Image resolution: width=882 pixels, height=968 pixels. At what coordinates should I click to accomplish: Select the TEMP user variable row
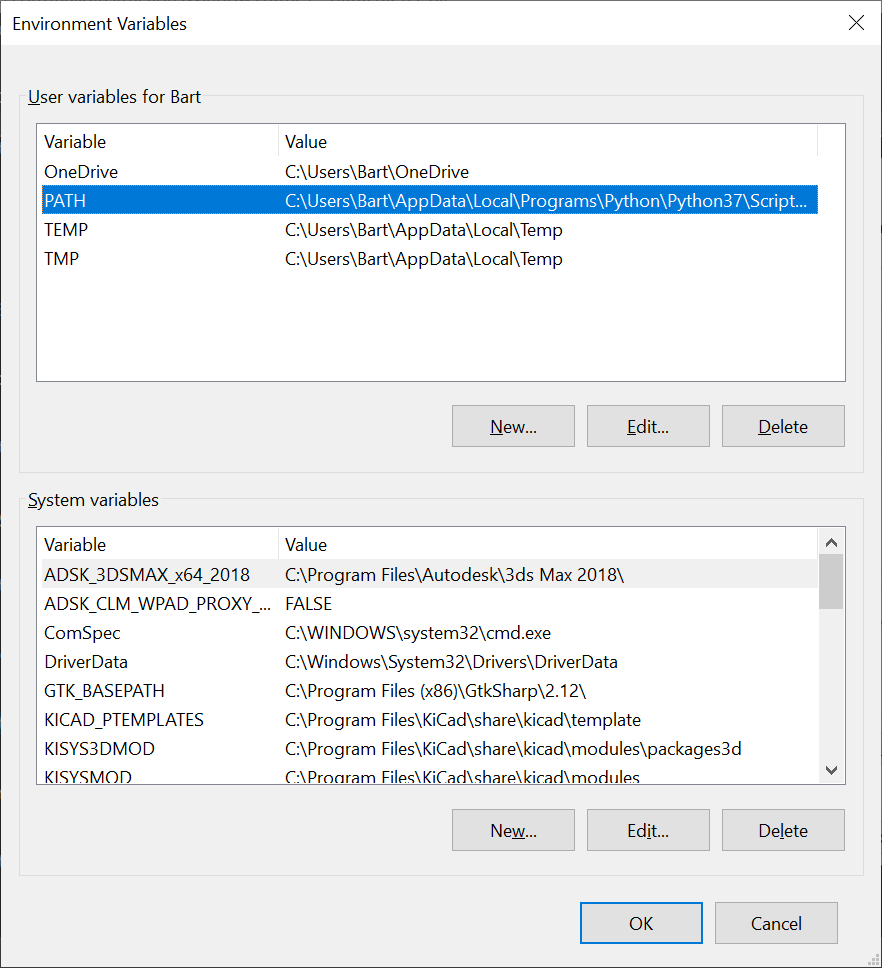click(x=430, y=230)
